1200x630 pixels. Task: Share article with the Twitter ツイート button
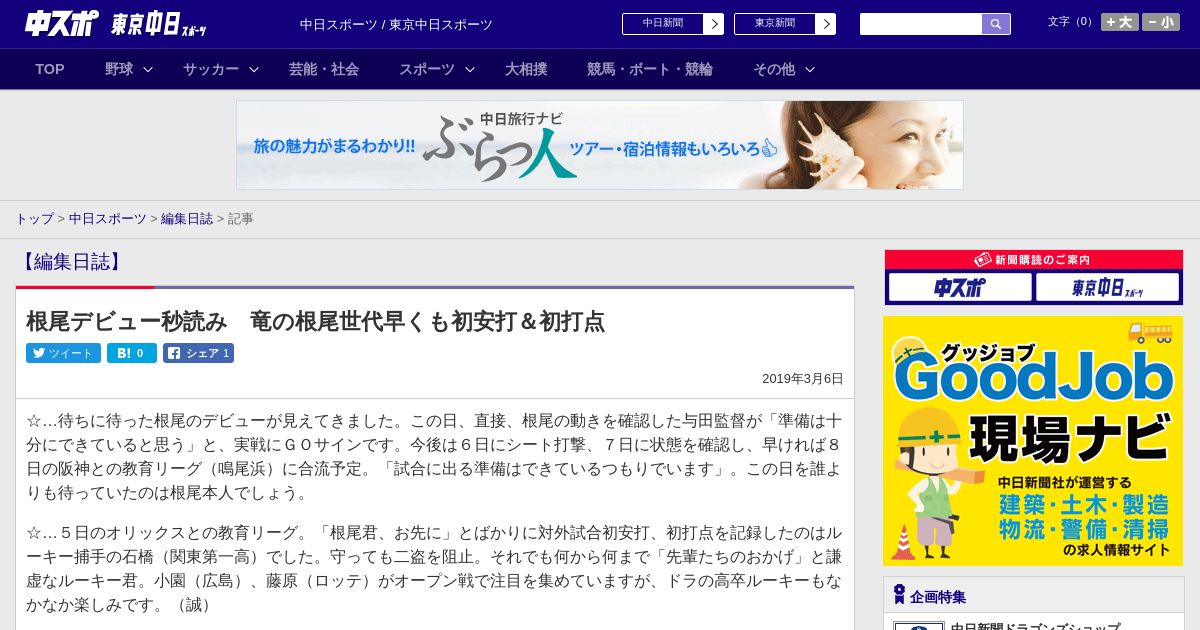pos(63,353)
